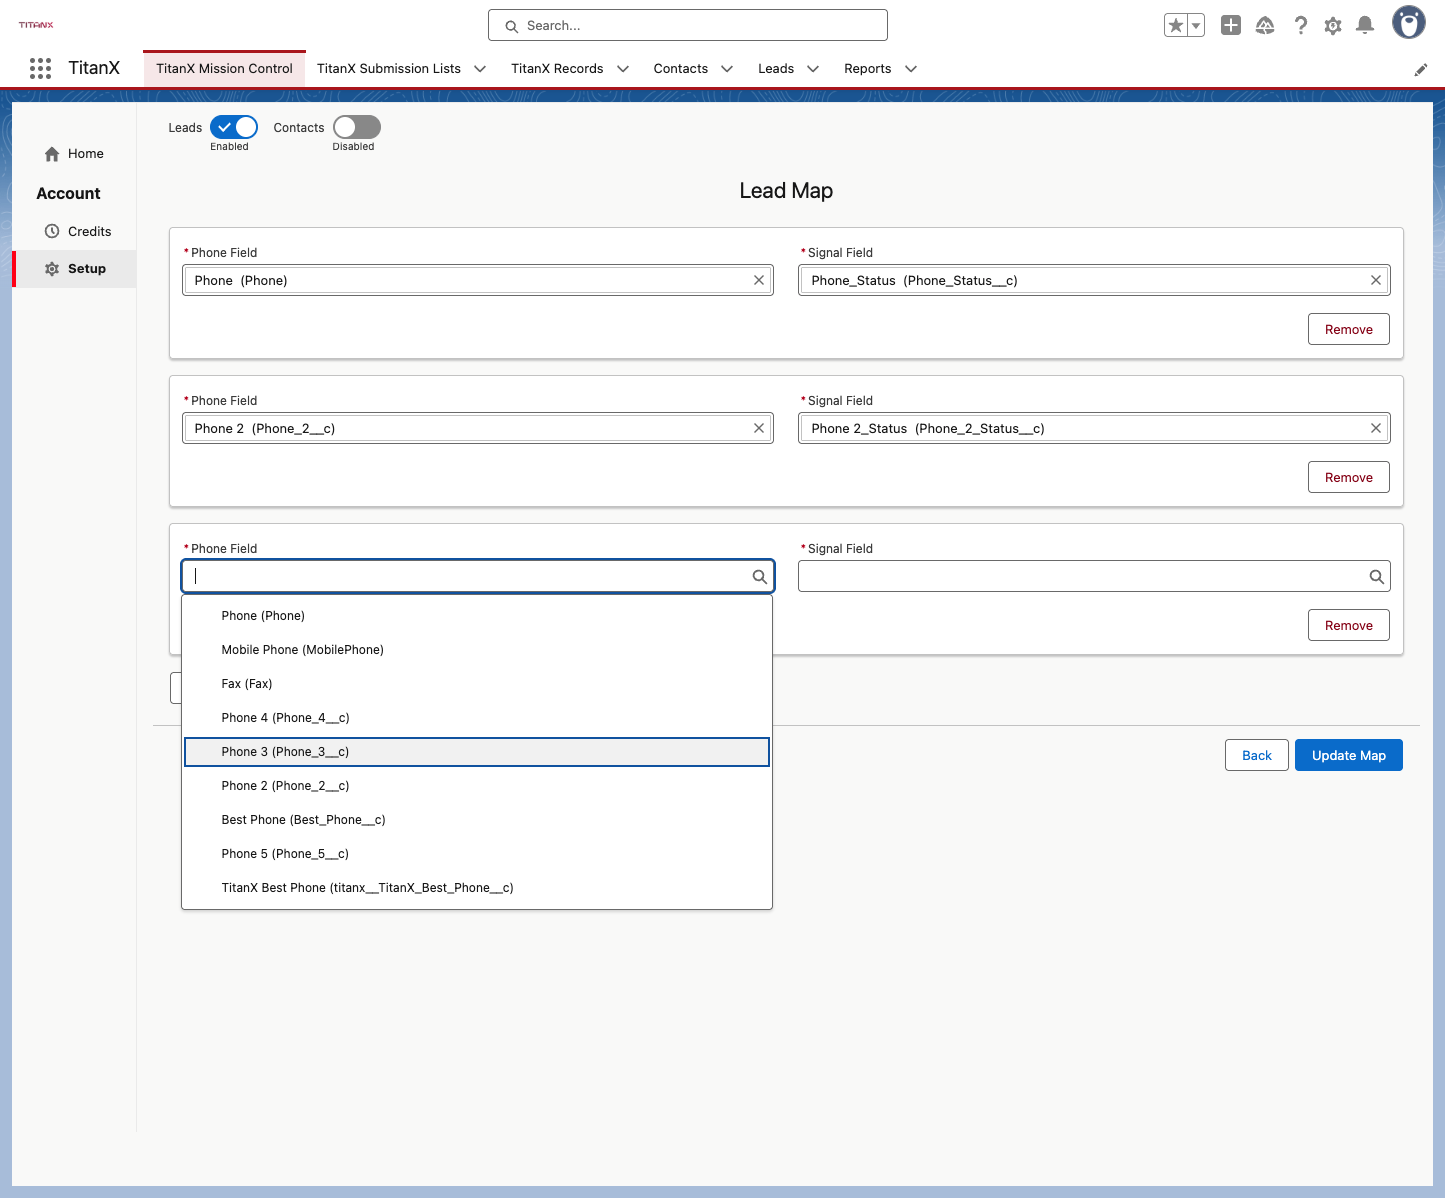The height and width of the screenshot is (1198, 1445).
Task: Switch to TitanX Mission Control tab
Action: (224, 69)
